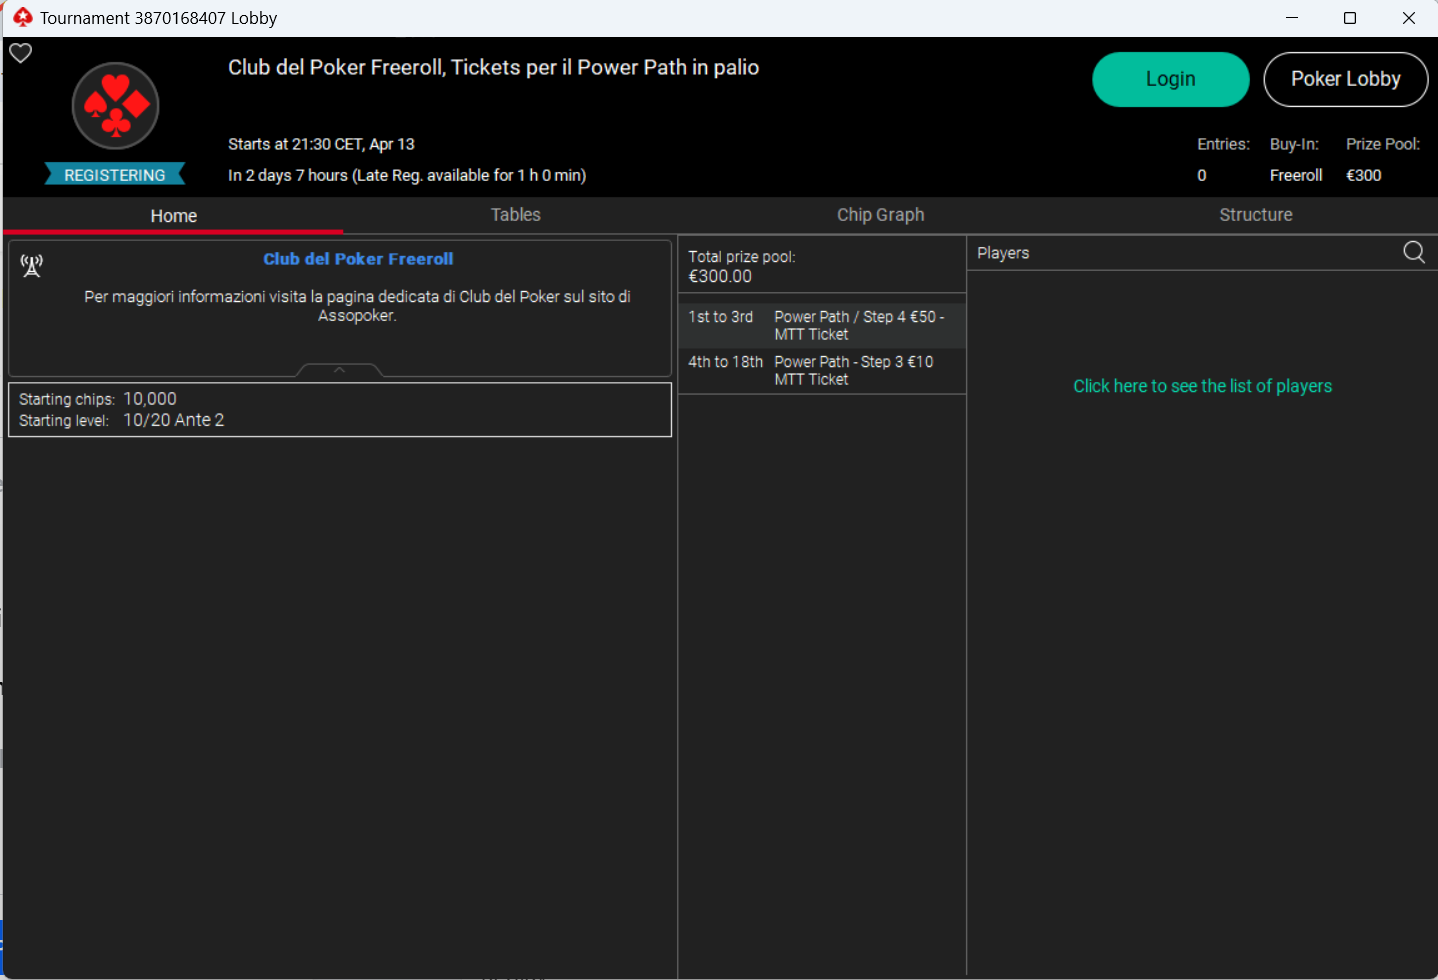Click the broadcast antenna icon
Screen dimensions: 1438x980
(x=32, y=265)
